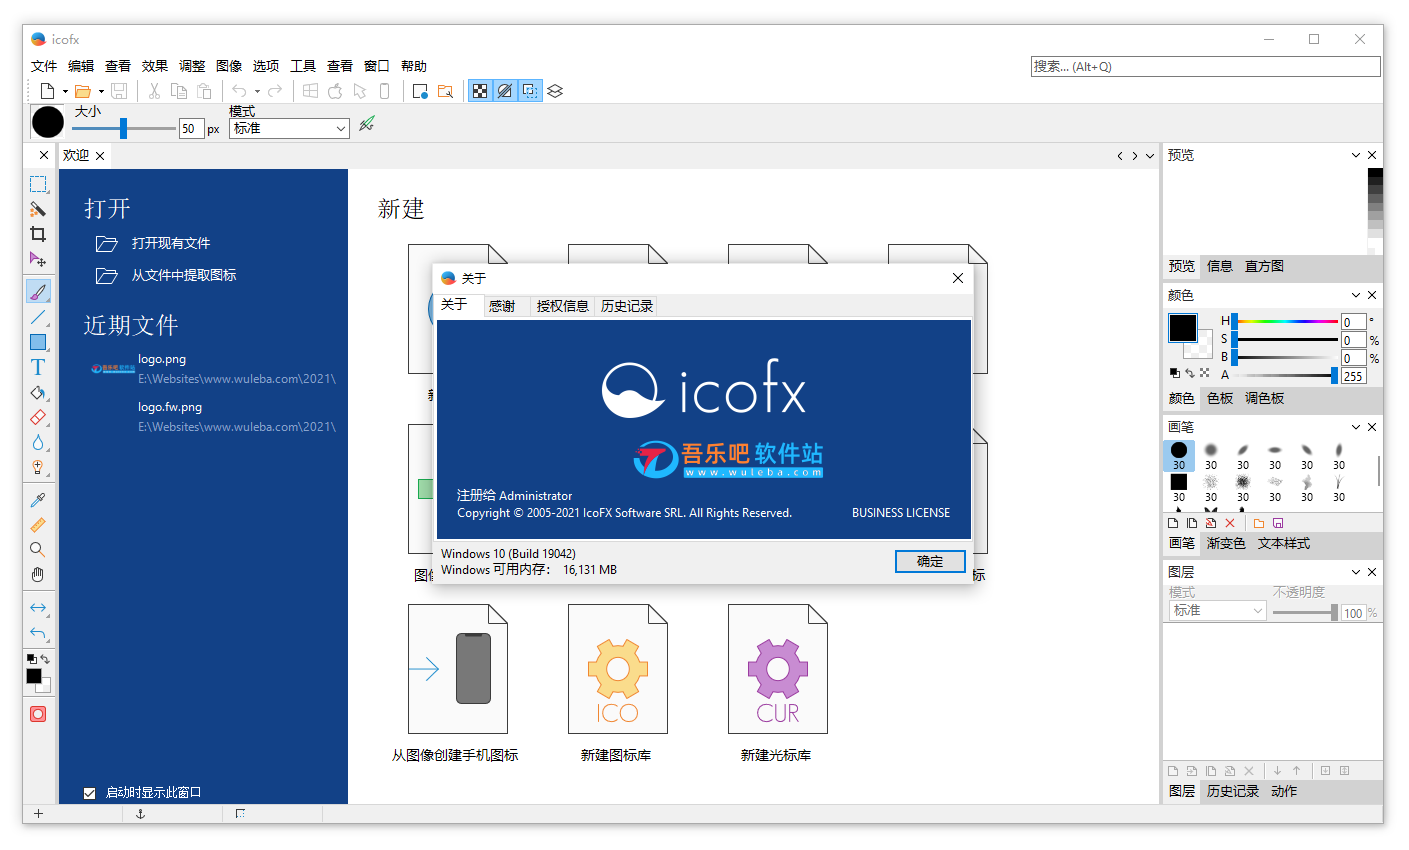Click the layers stack toolbar icon
This screenshot has height=850, width=1409.
coord(555,91)
